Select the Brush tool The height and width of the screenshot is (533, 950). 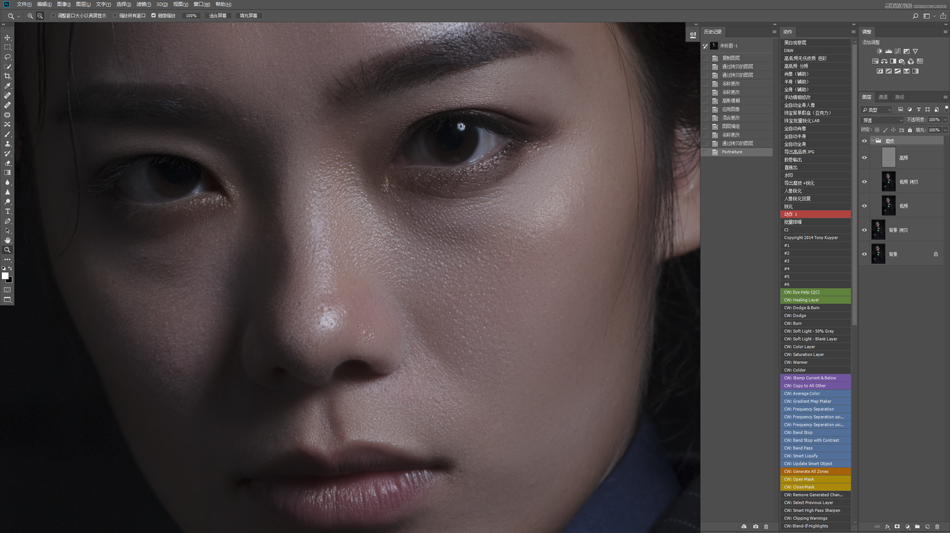click(7, 134)
